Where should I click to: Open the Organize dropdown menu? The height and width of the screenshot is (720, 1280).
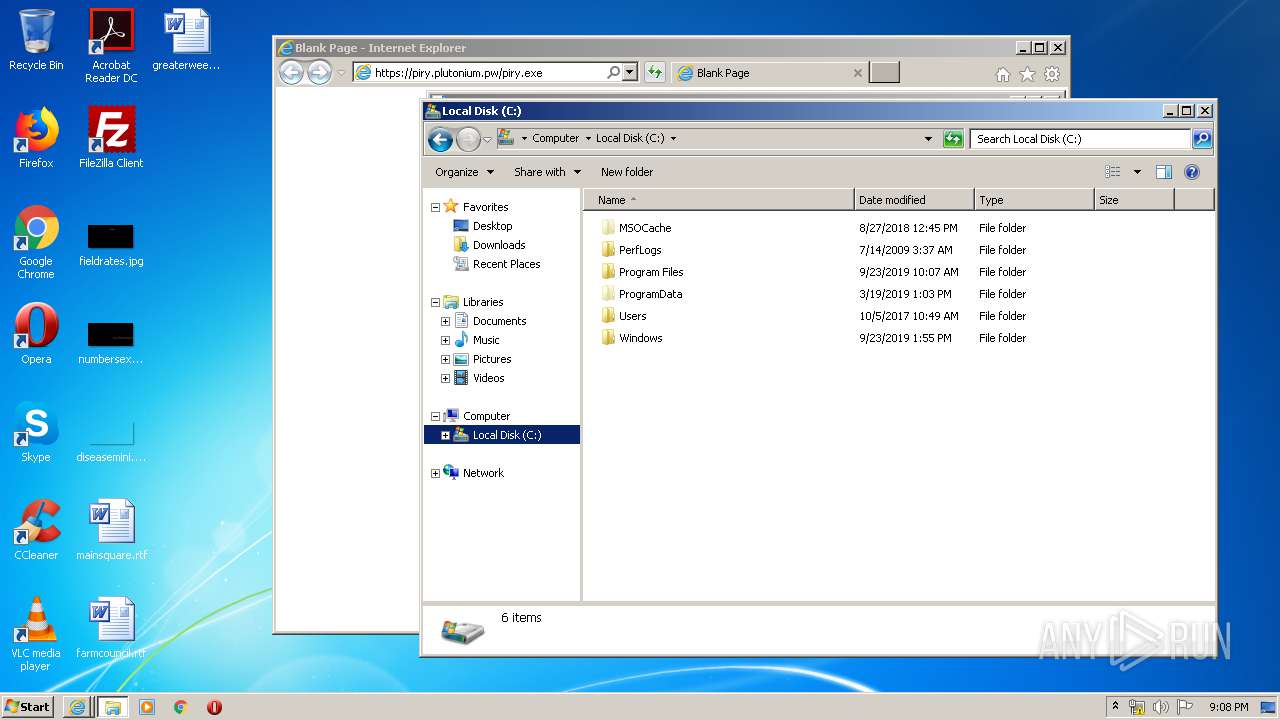point(464,172)
